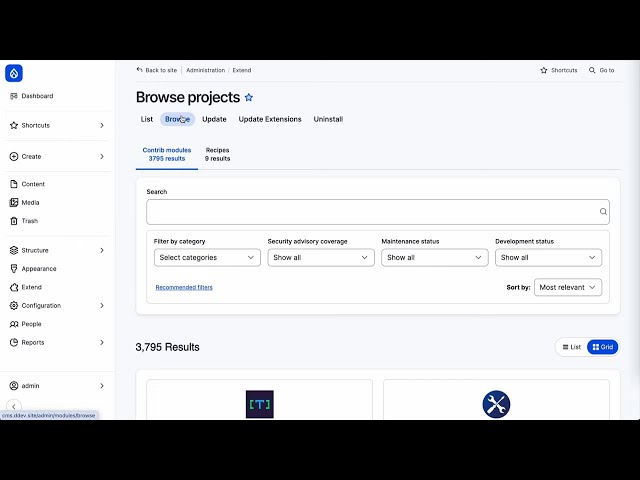Click star next to Browse projects title
Screen dimensions: 640x480
coord(249,98)
